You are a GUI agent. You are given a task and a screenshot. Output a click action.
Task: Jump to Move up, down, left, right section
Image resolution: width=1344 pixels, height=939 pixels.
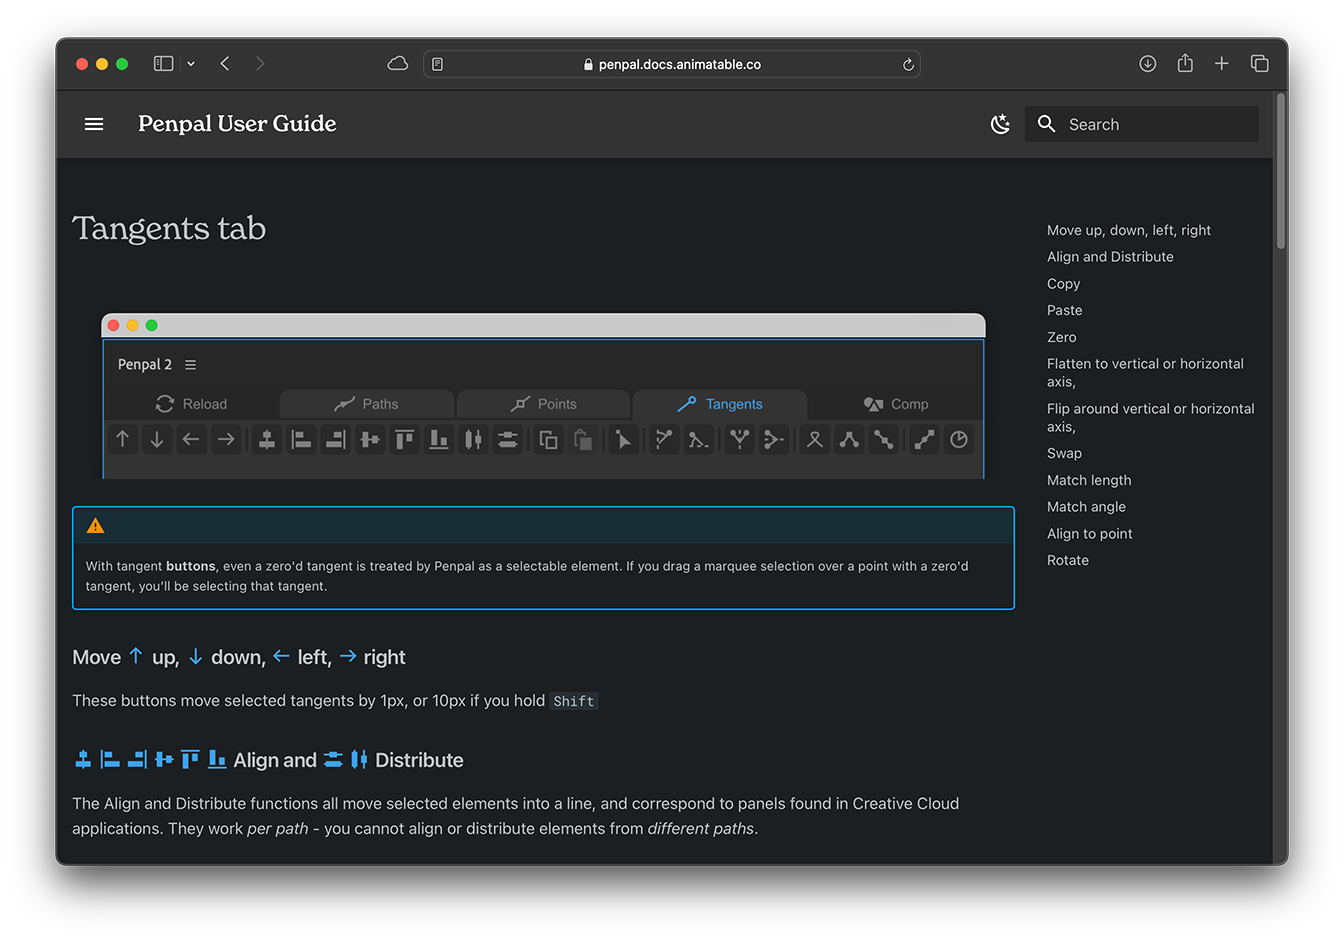pos(1129,230)
